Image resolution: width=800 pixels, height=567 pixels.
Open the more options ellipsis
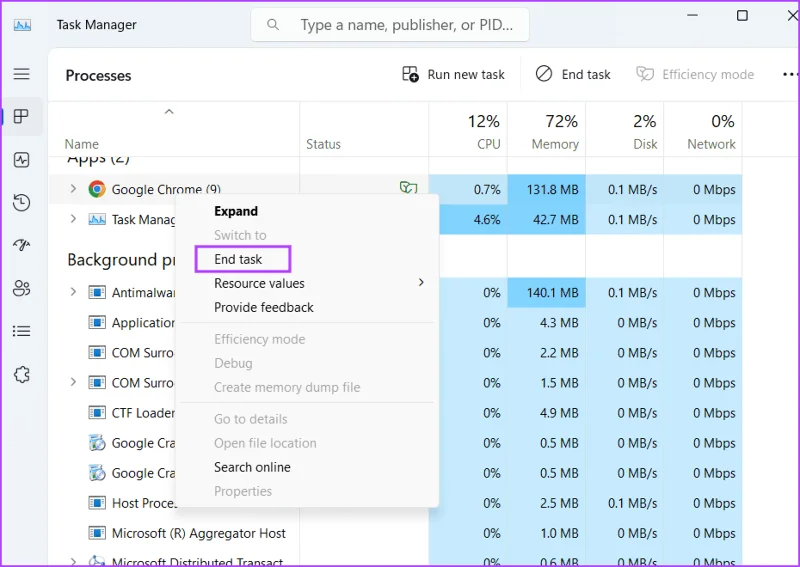pyautogui.click(x=790, y=75)
